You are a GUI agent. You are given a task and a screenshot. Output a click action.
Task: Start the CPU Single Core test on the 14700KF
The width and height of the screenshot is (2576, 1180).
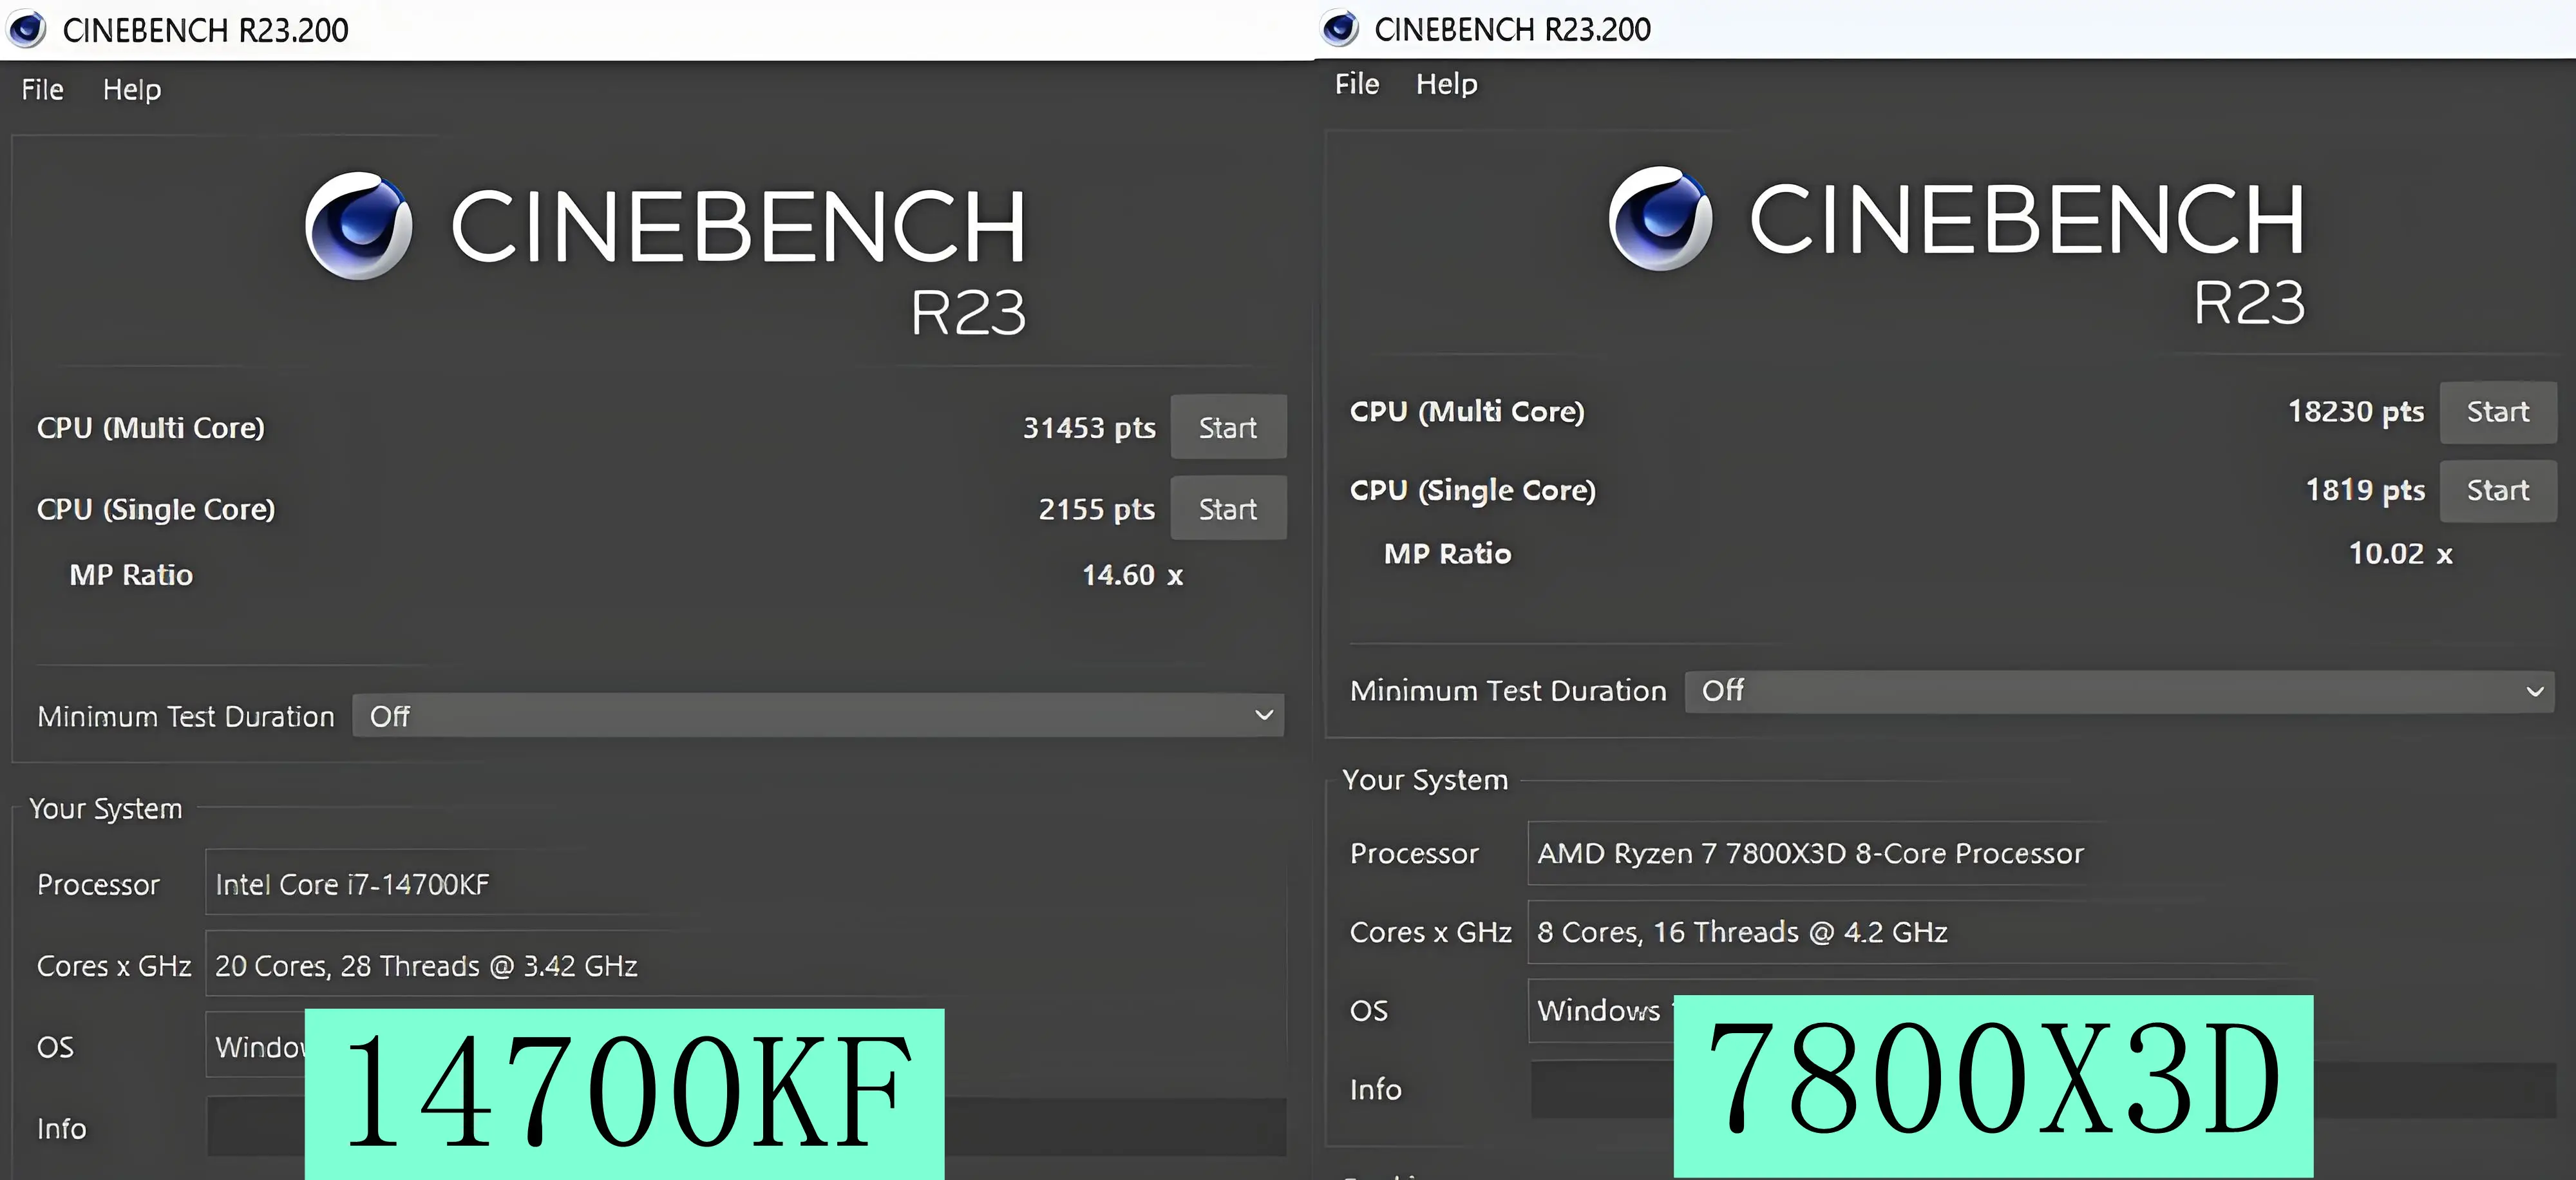pos(1228,508)
